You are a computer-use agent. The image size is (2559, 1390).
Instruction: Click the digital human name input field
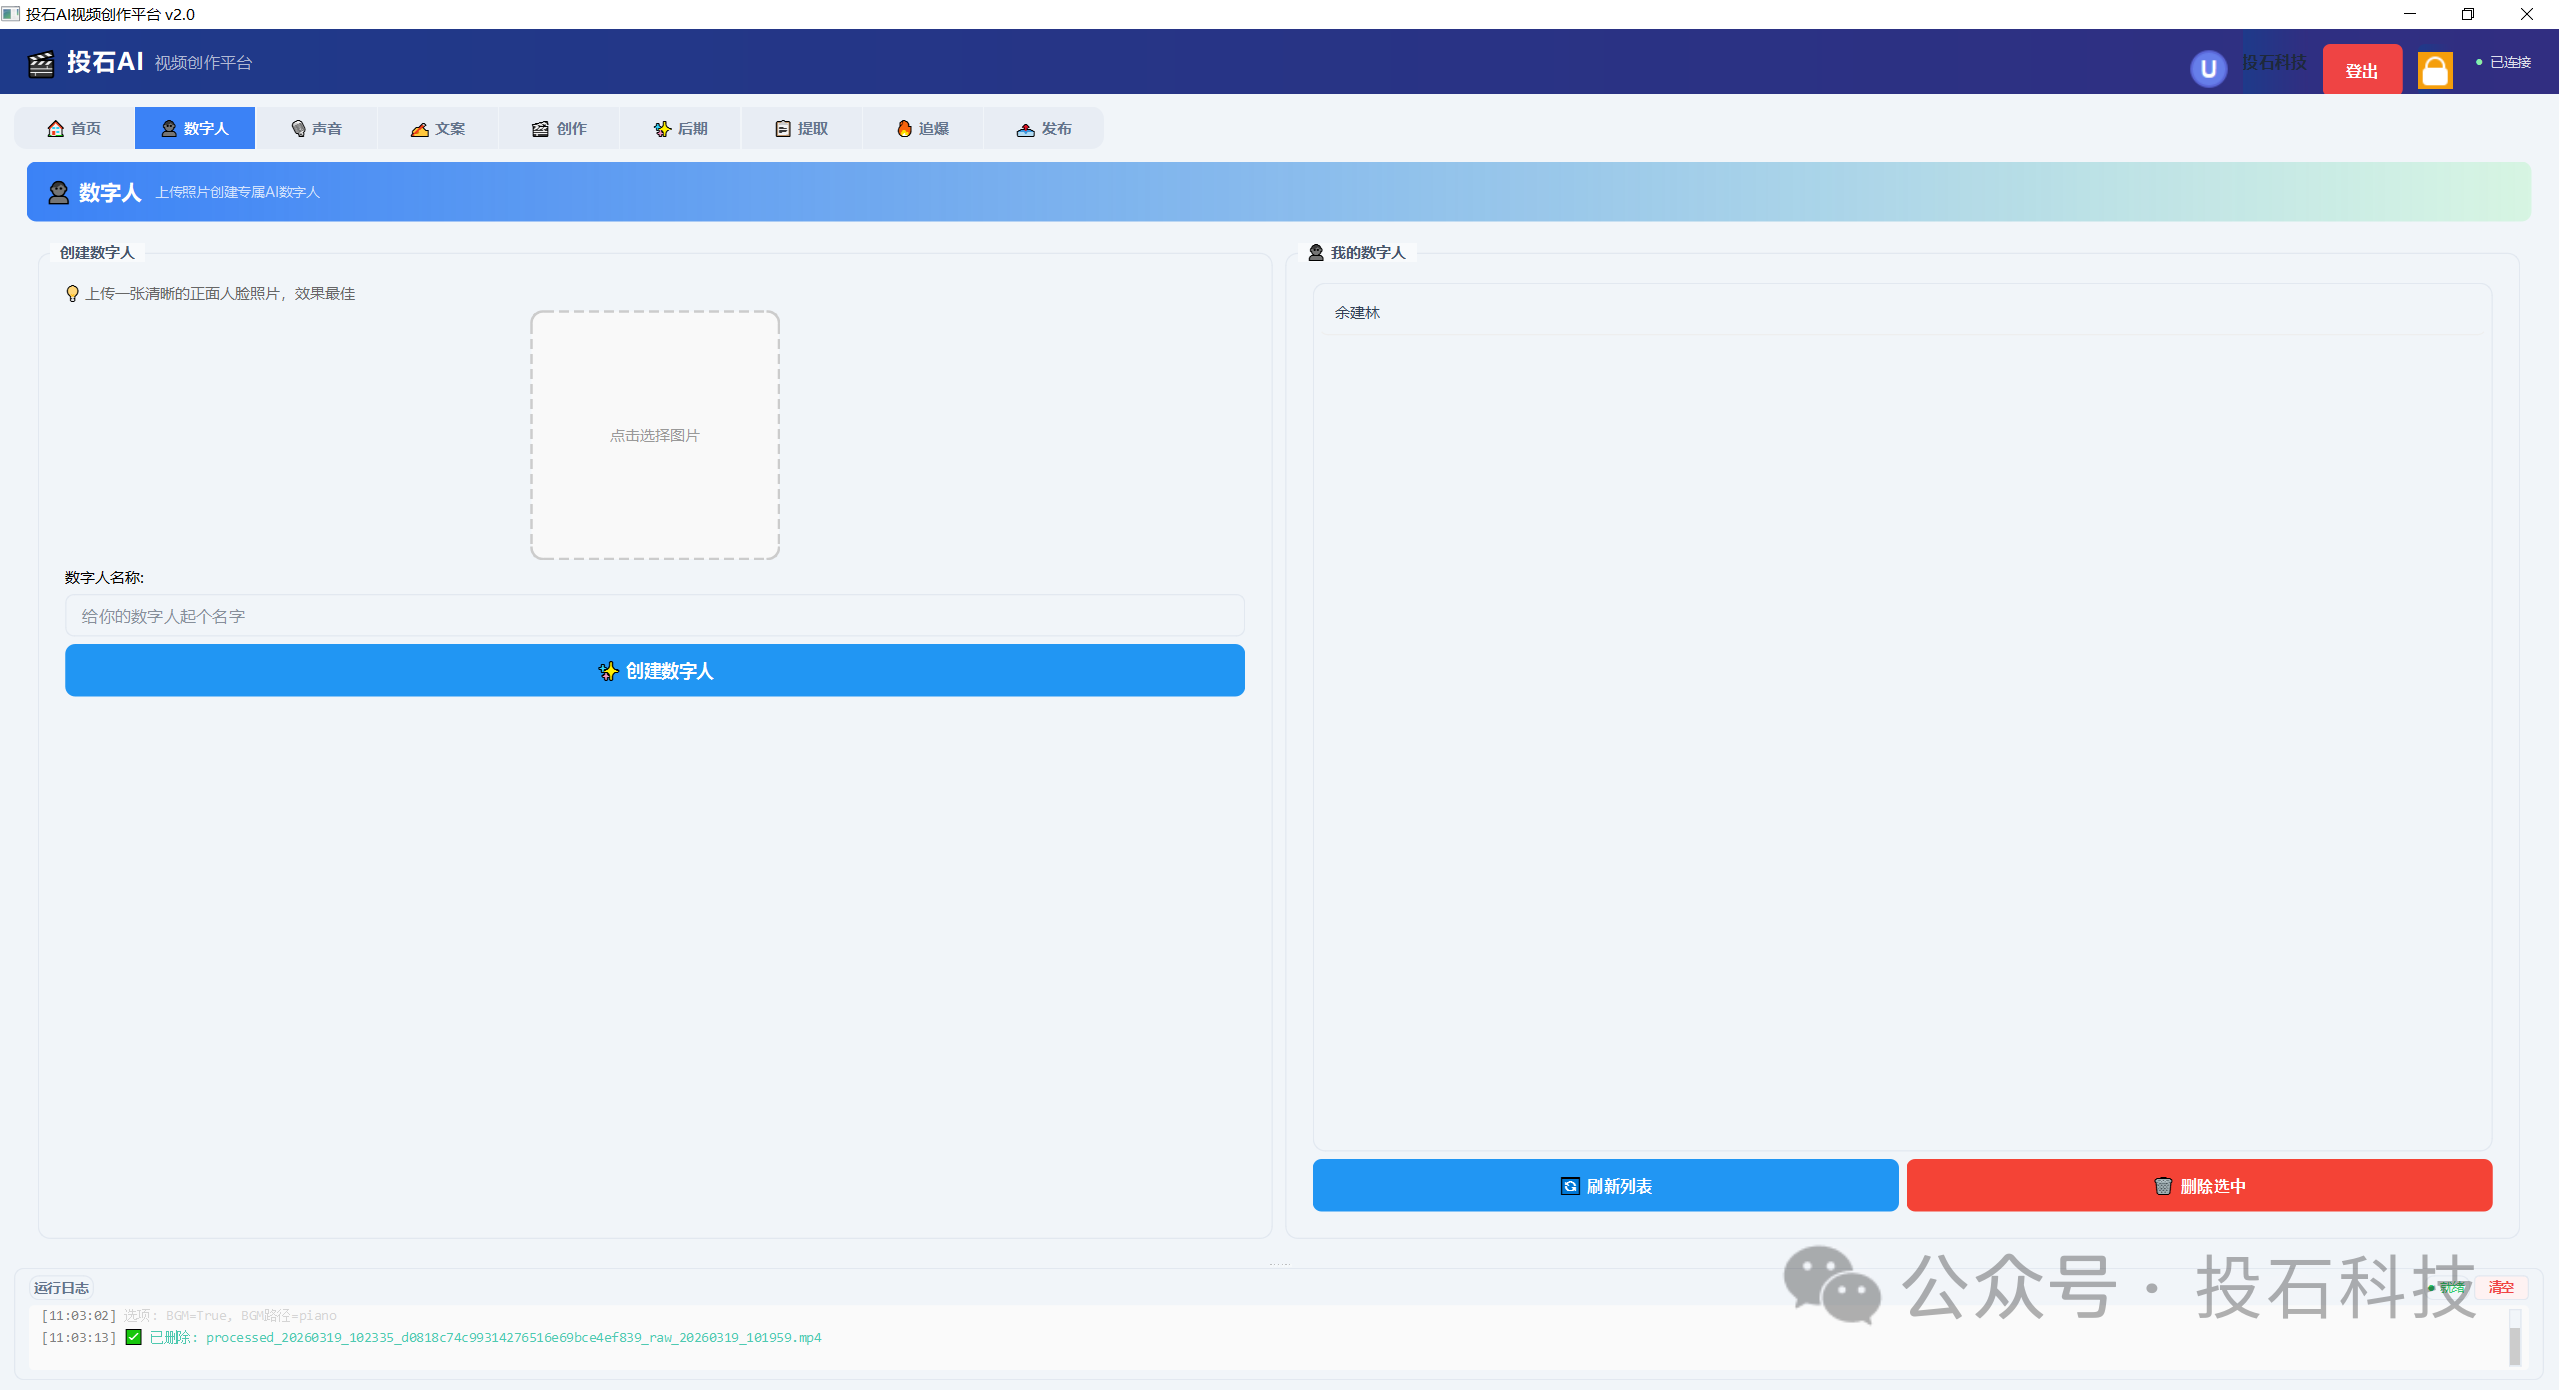point(655,616)
